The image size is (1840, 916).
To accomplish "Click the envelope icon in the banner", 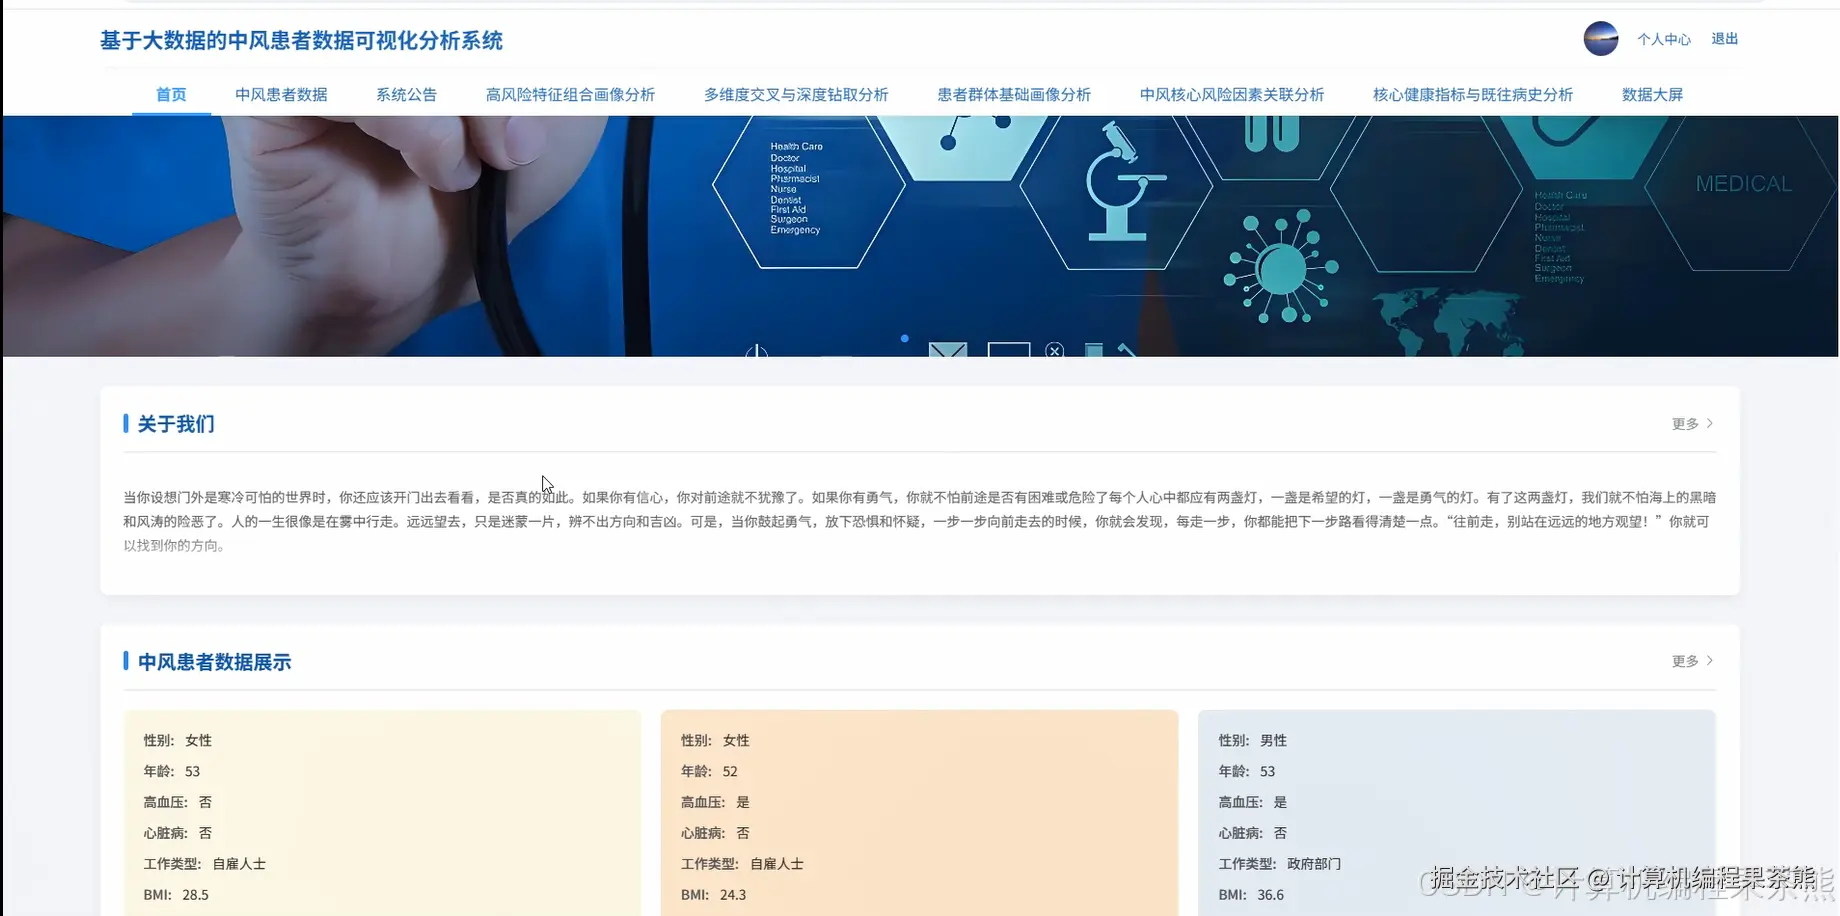I will [947, 352].
